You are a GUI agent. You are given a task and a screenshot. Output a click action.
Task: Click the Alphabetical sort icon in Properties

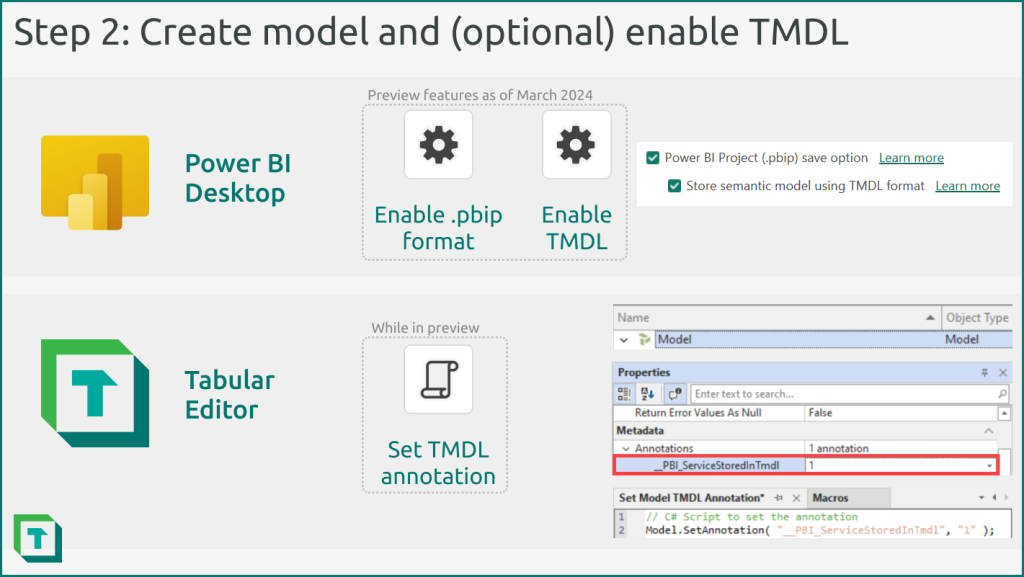click(x=647, y=394)
